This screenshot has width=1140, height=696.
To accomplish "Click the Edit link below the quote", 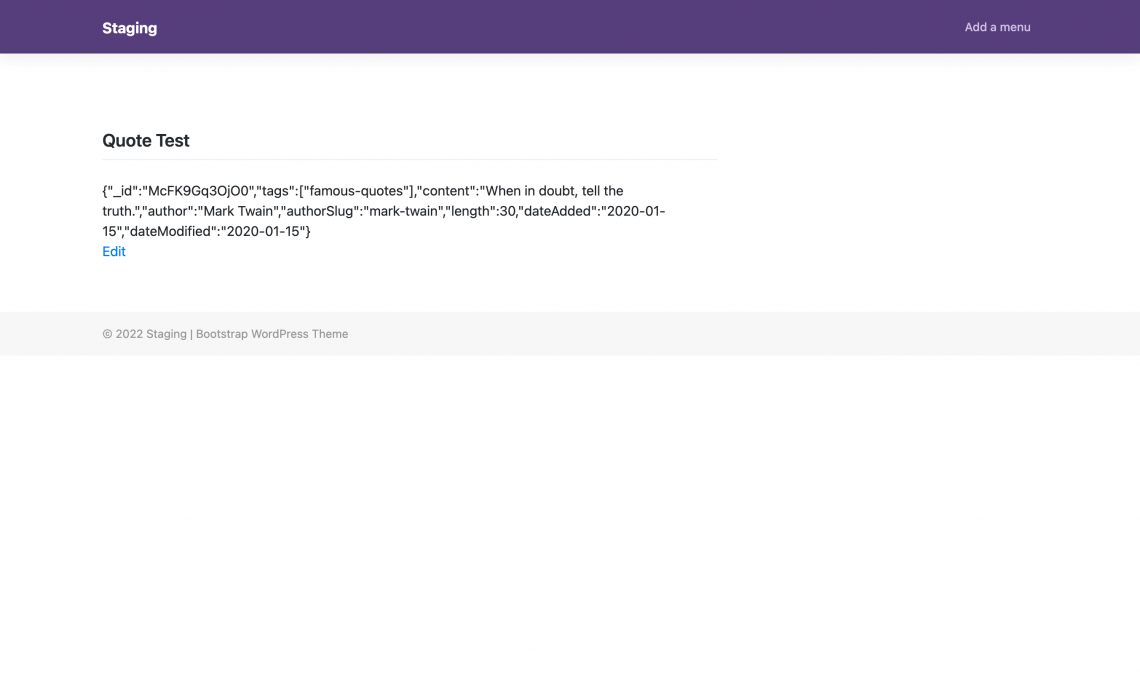I will pos(113,251).
